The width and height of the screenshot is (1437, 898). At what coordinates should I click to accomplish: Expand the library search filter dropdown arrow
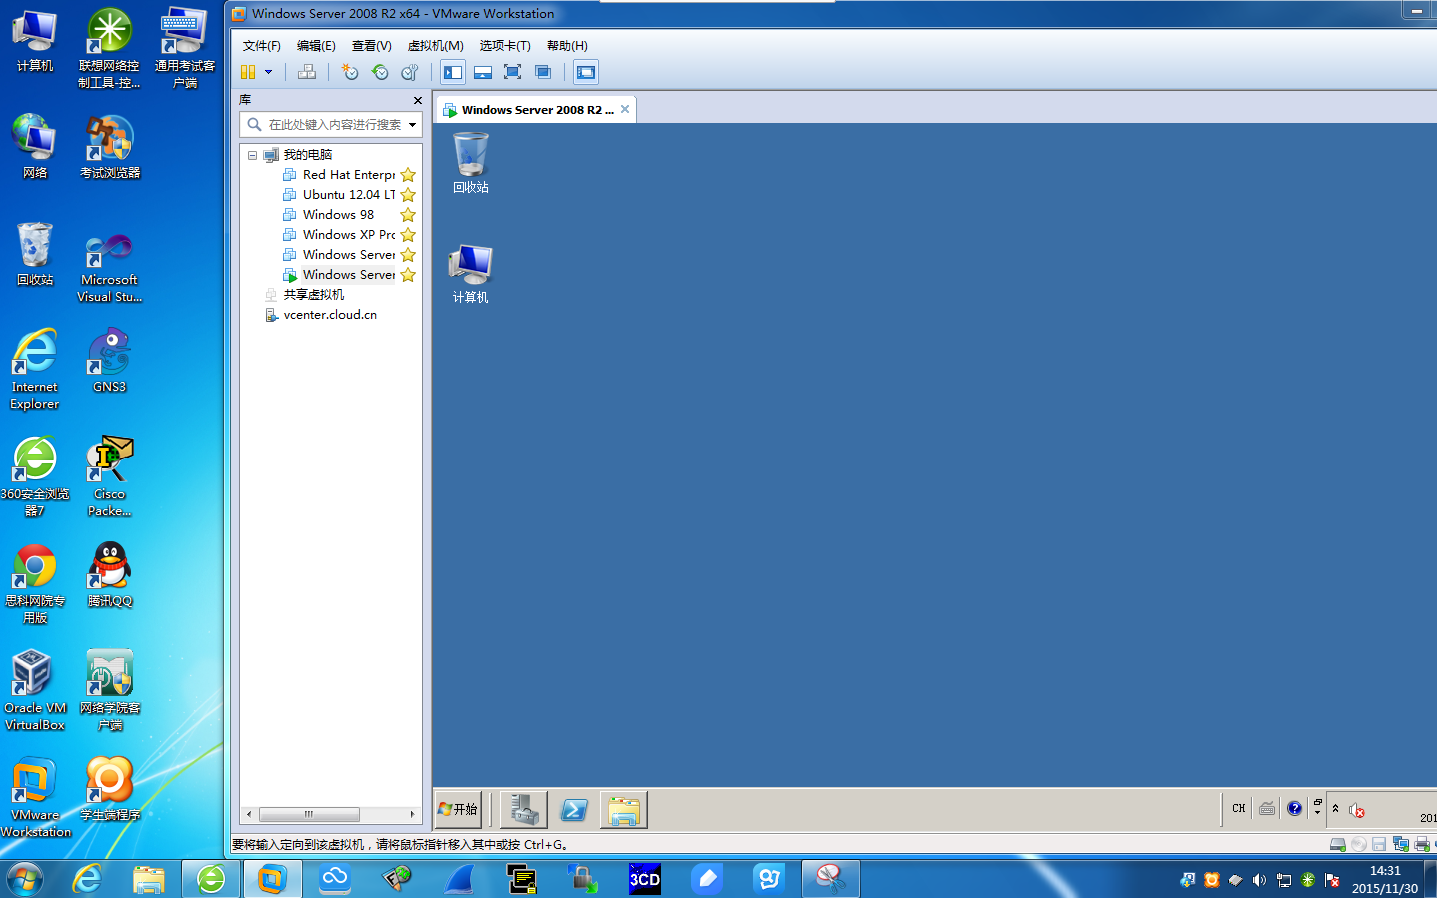click(x=412, y=125)
